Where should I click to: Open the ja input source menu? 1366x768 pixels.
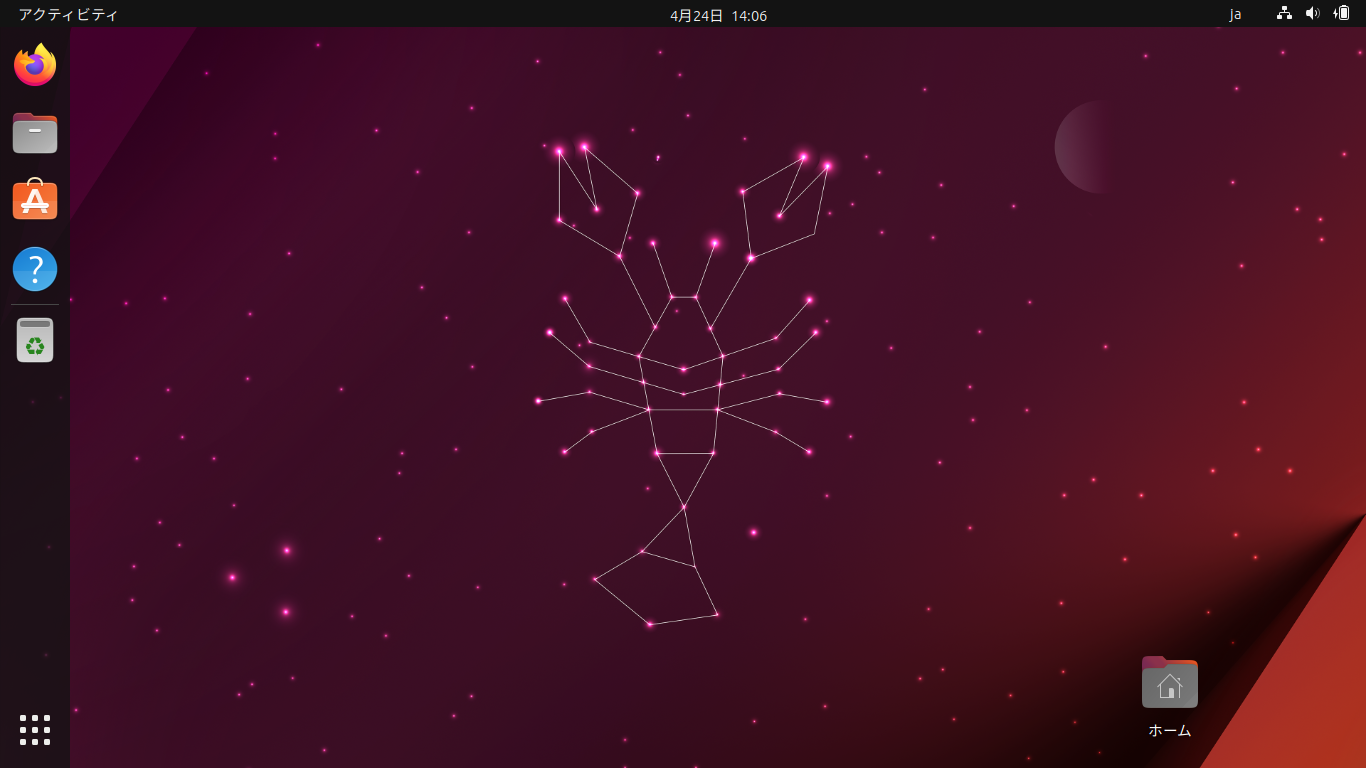tap(1235, 14)
